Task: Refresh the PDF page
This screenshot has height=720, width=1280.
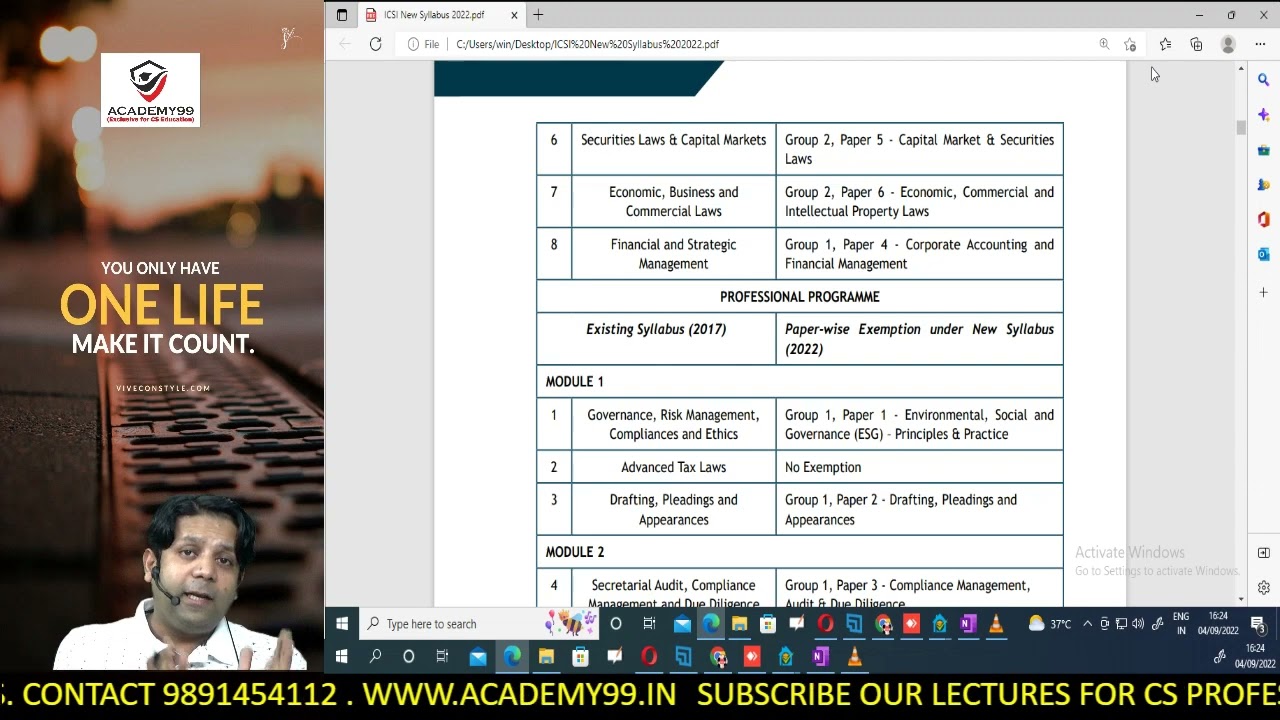Action: pos(375,44)
